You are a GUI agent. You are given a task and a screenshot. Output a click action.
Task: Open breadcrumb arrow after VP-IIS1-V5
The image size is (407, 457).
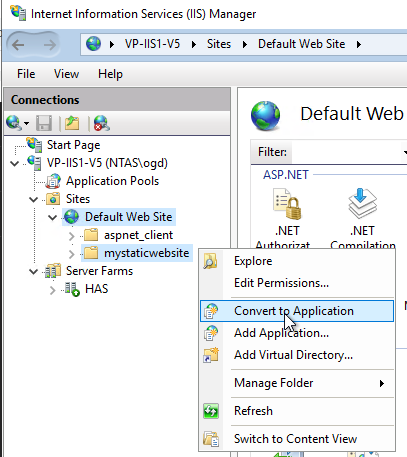193,44
